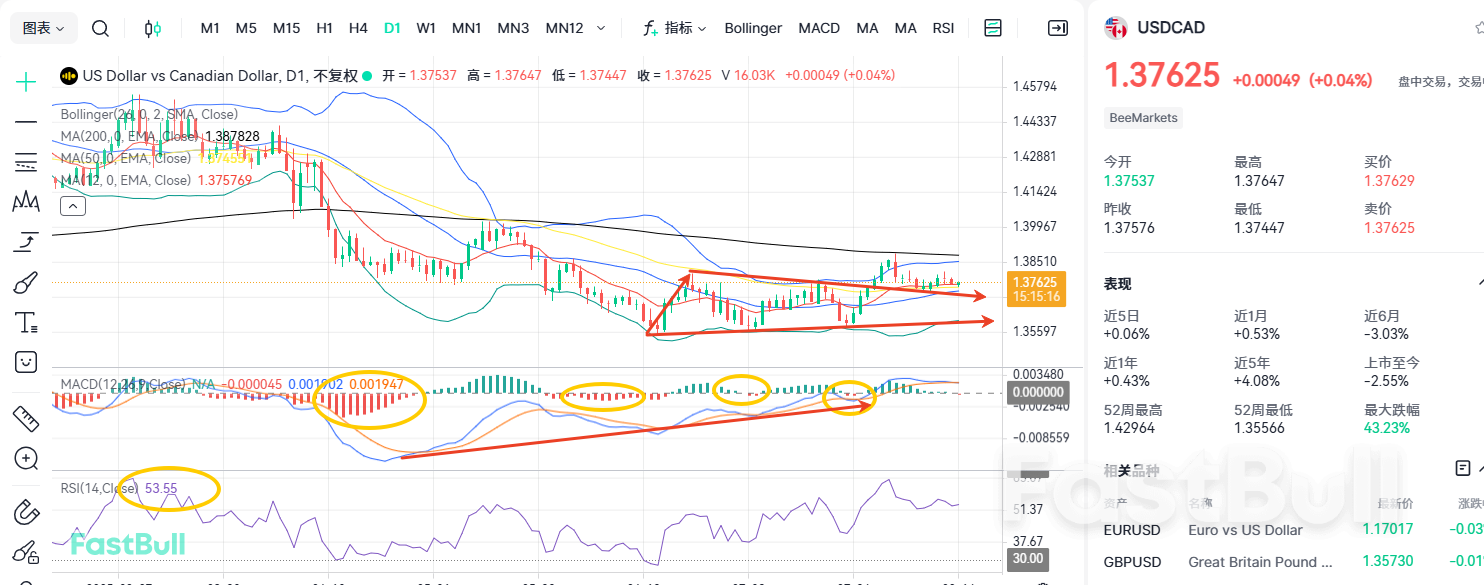The width and height of the screenshot is (1484, 585).
Task: Open the emoji sticker tool
Action: [26, 362]
